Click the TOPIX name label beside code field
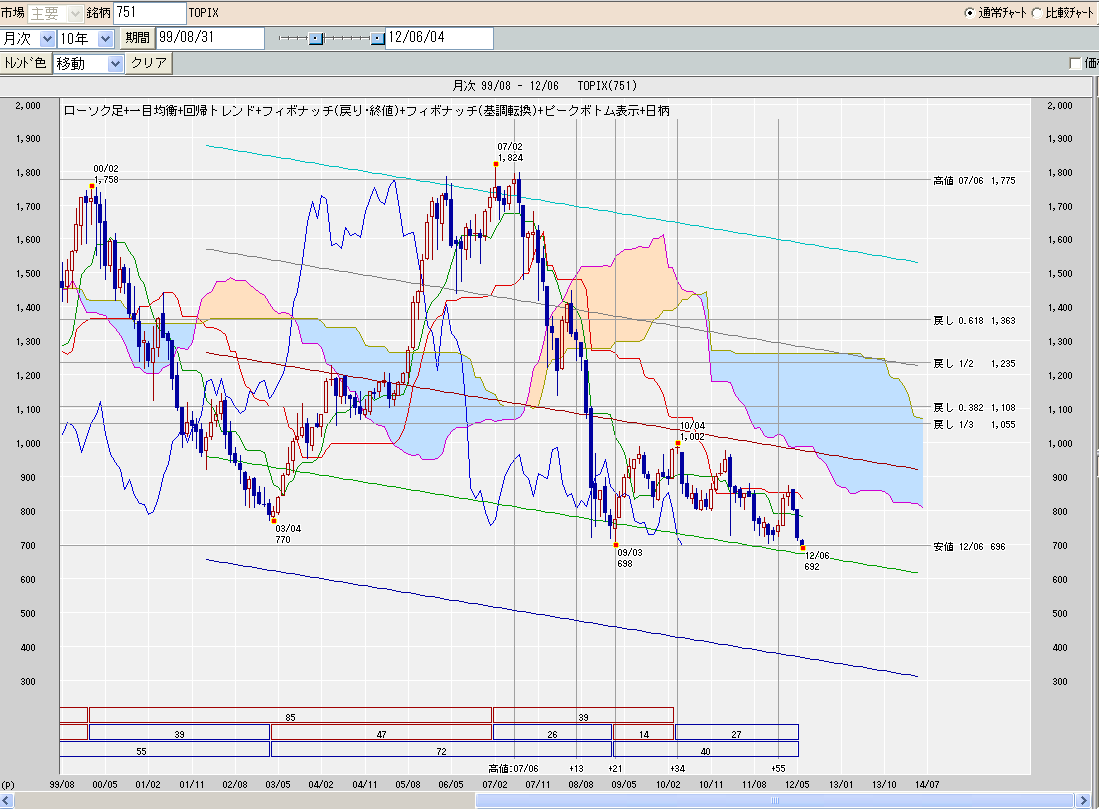Screen dimensions: 1099x809 tap(203, 13)
